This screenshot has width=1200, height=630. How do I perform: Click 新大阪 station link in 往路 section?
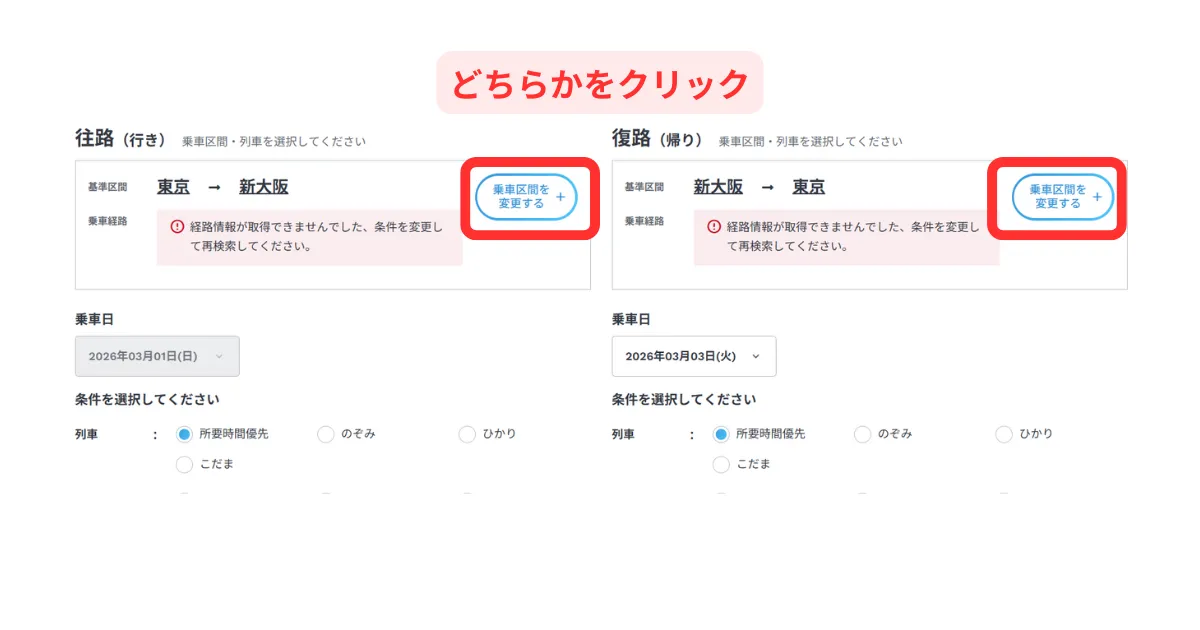tap(263, 187)
